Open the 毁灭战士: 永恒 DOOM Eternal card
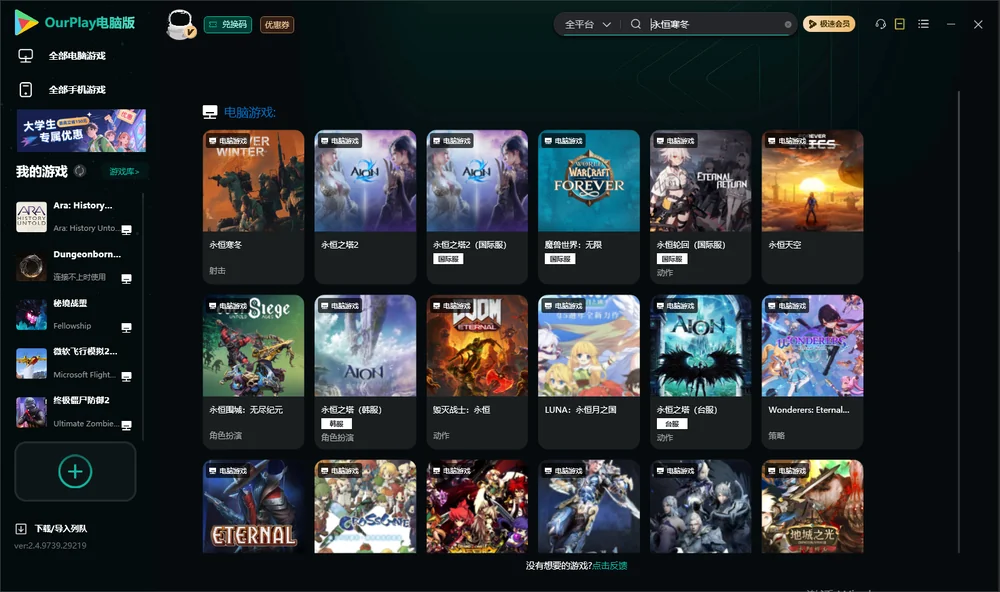 click(477, 372)
